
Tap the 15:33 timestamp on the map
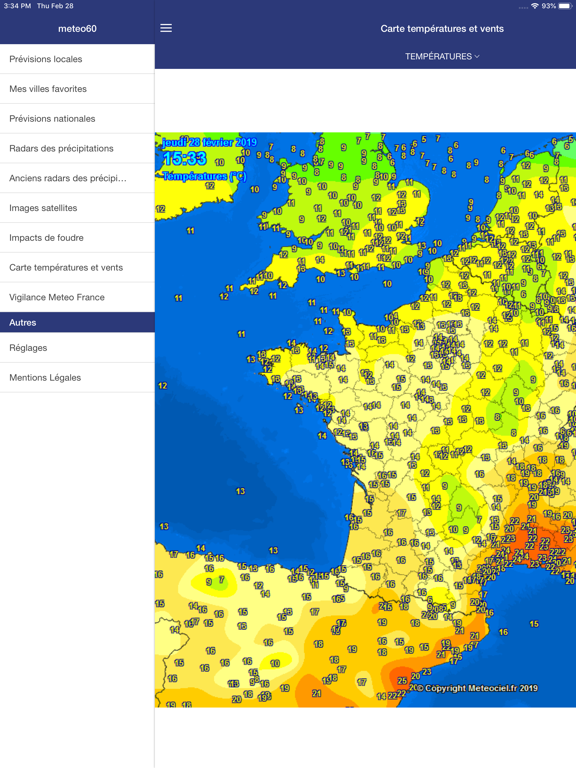185,158
